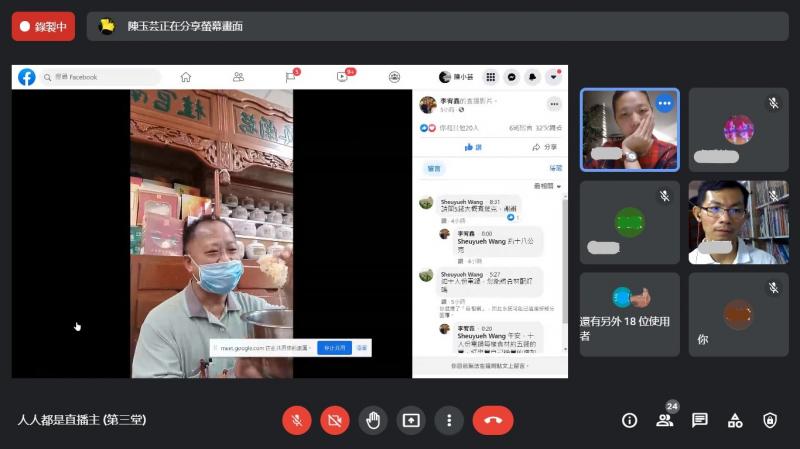The width and height of the screenshot is (800, 449).
Task: Click the Facebook search field
Action: [101, 77]
